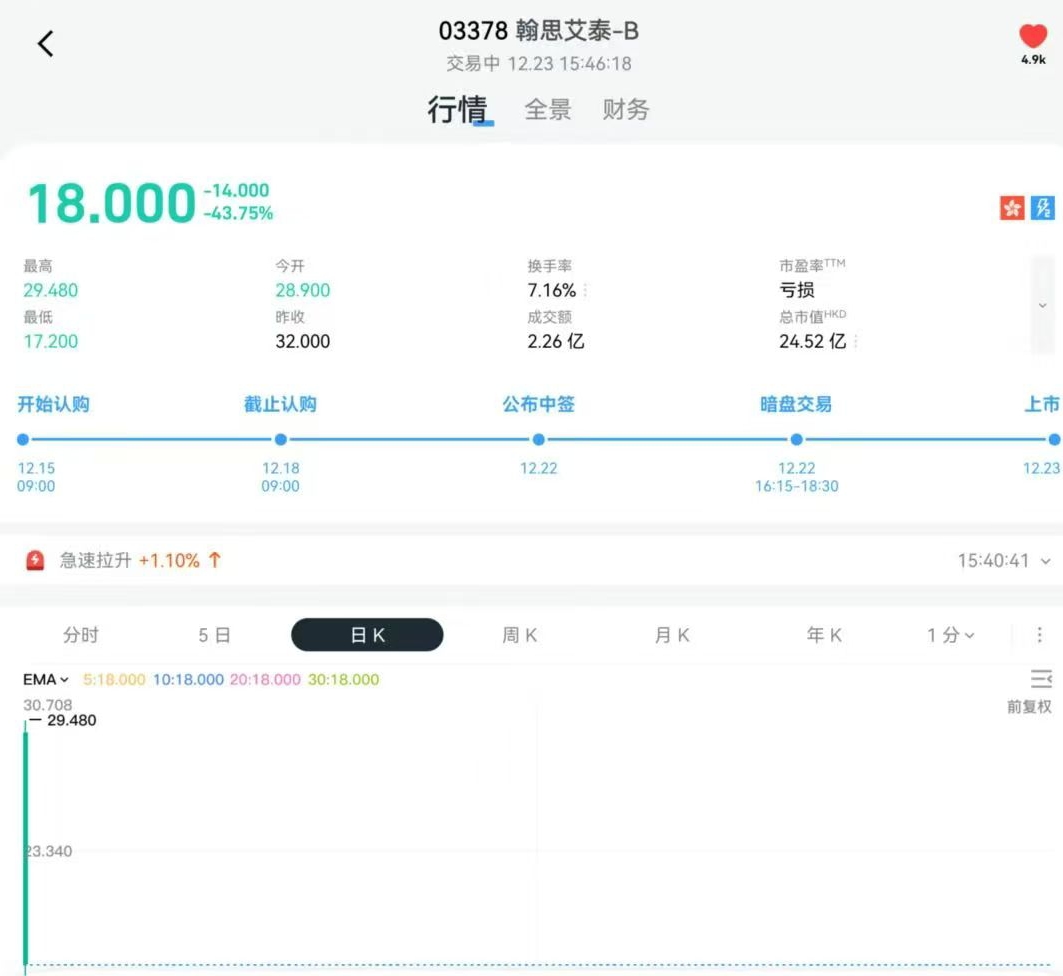The image size is (1063, 976).
Task: Tap the back arrow icon
Action: [x=46, y=44]
